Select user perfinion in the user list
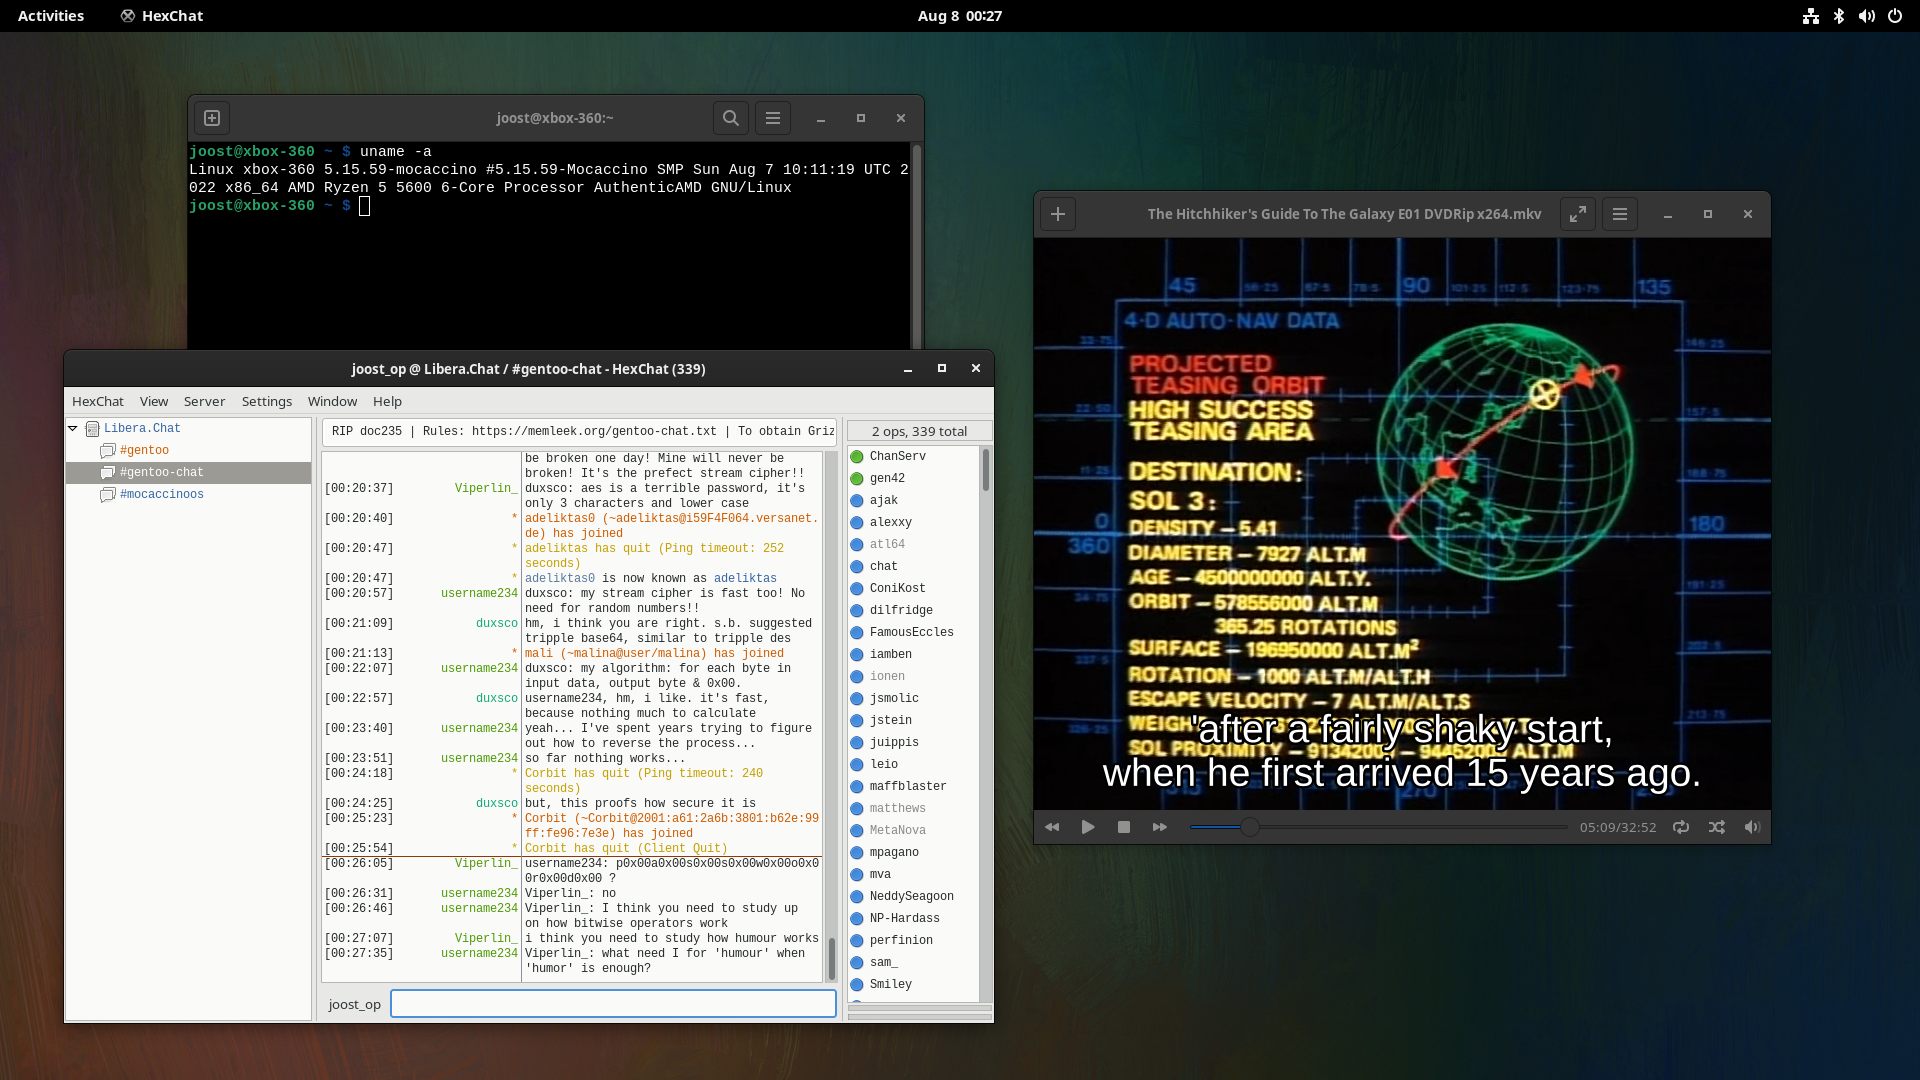This screenshot has height=1080, width=1920. tap(901, 940)
